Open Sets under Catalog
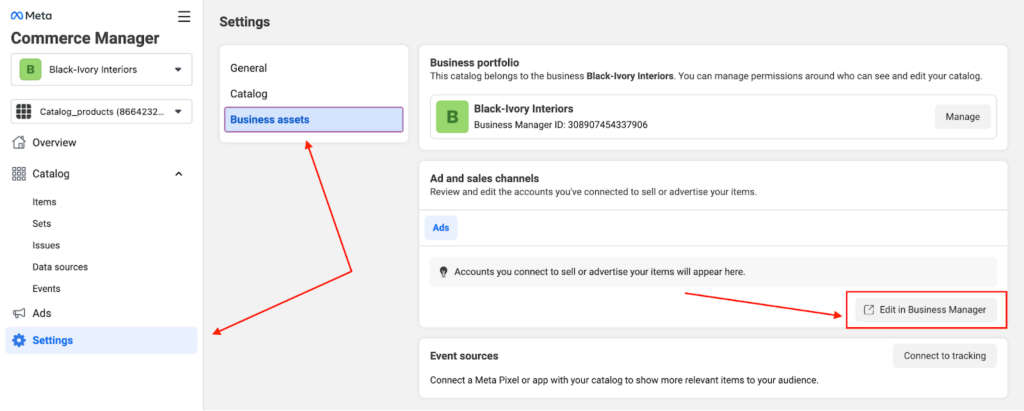 click(42, 223)
